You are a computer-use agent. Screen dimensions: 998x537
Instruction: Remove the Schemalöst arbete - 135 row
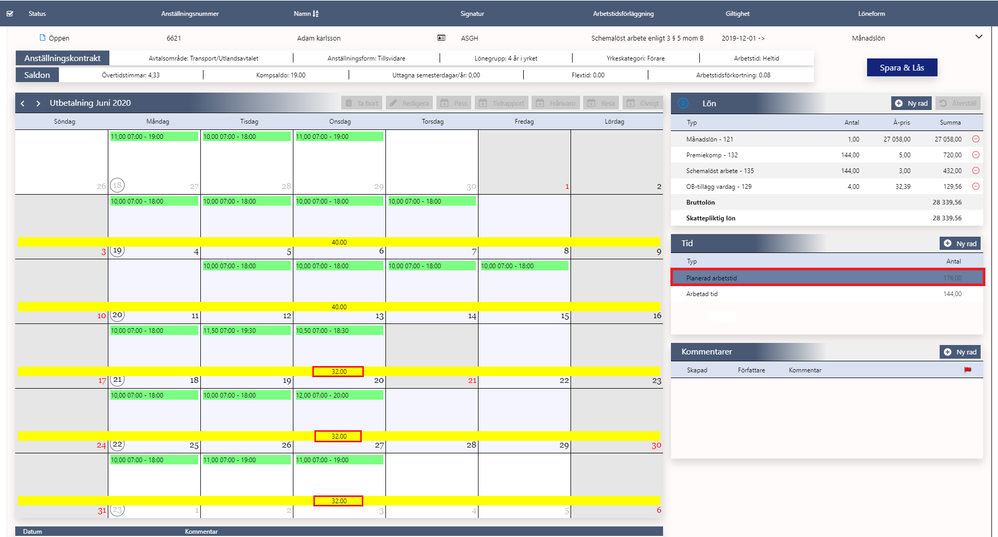click(976, 171)
